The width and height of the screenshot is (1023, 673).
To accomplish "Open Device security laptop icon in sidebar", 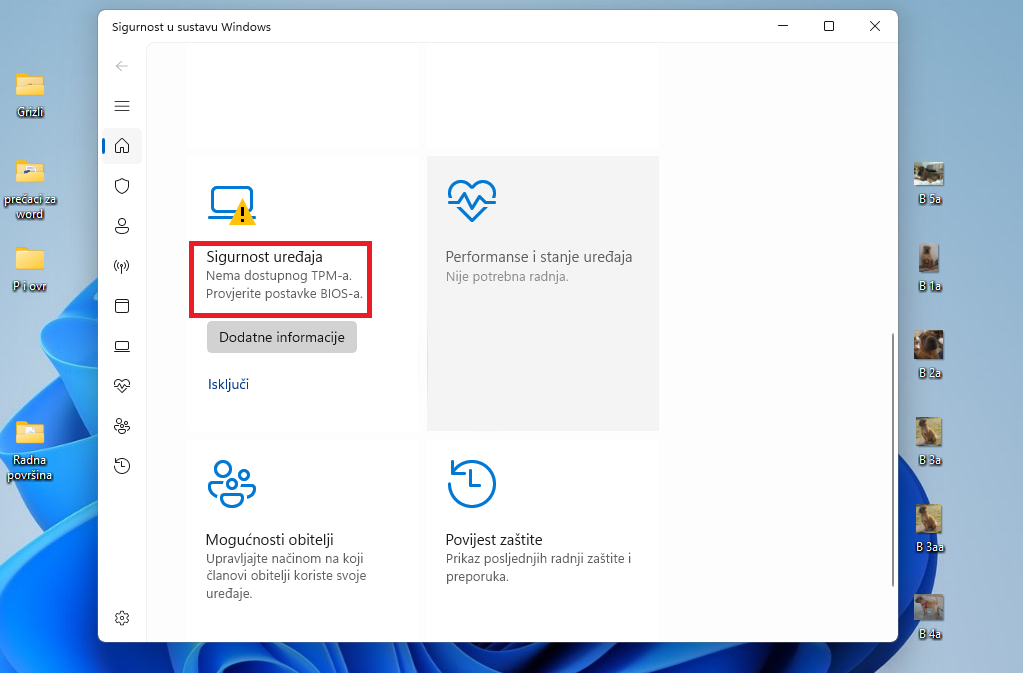I will tap(122, 346).
